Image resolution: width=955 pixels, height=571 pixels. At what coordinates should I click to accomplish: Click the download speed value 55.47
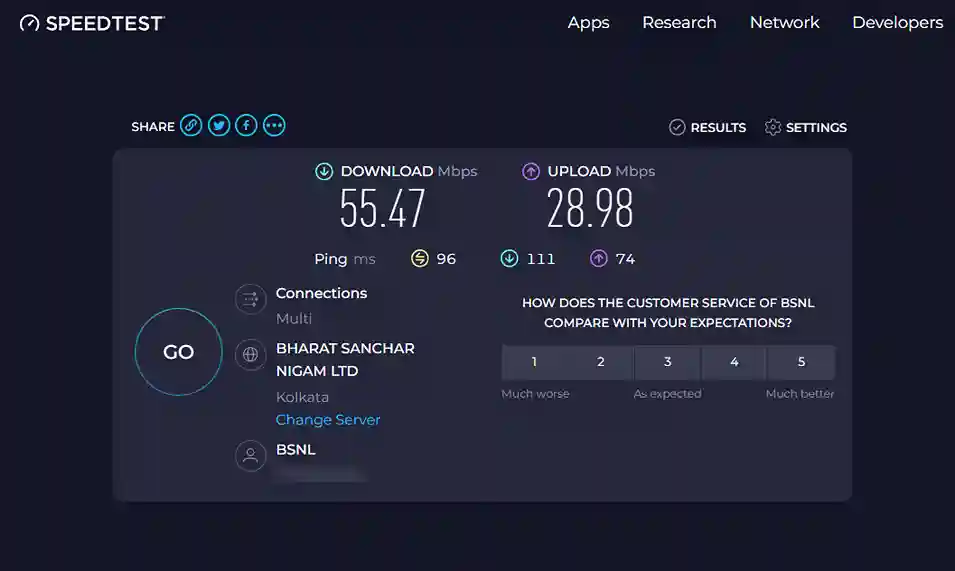[382, 208]
